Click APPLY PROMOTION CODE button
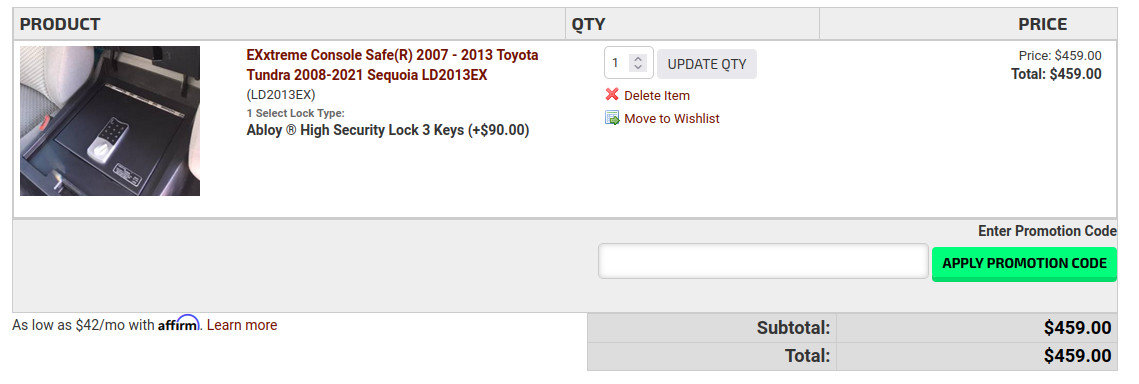This screenshot has height=384, width=1139. [x=1024, y=263]
